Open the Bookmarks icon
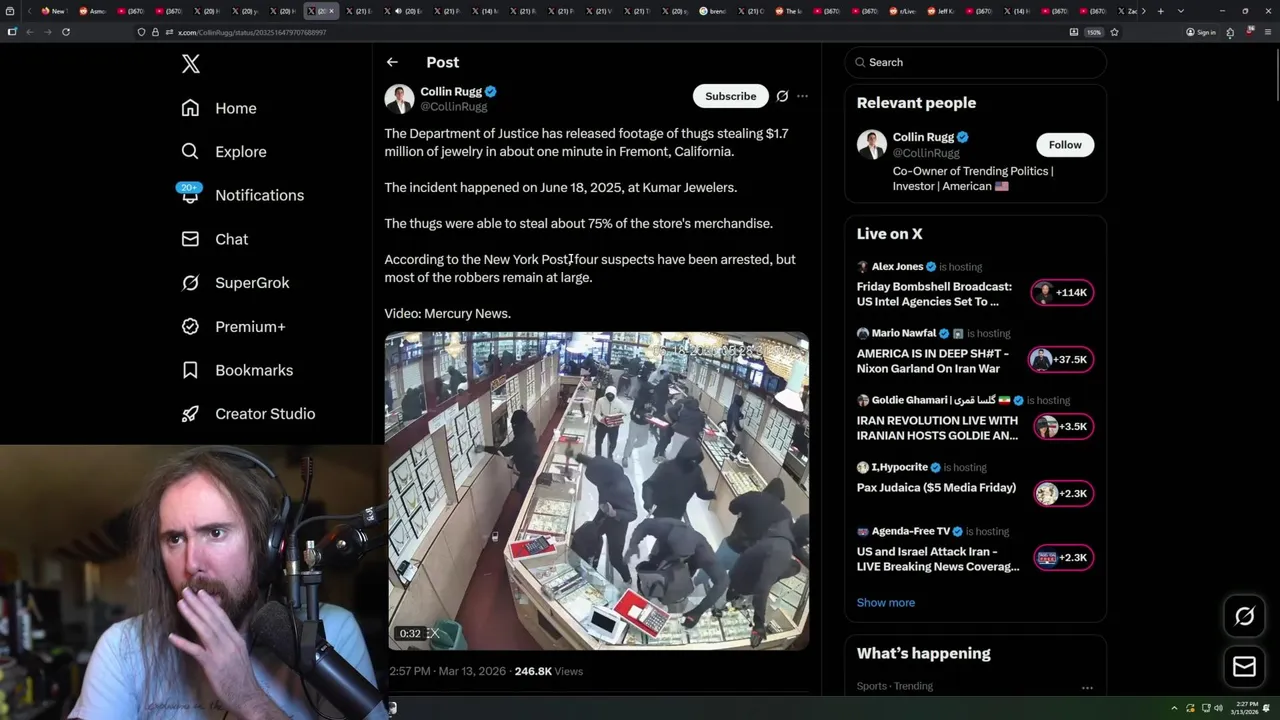Image resolution: width=1280 pixels, height=720 pixels. 190,370
